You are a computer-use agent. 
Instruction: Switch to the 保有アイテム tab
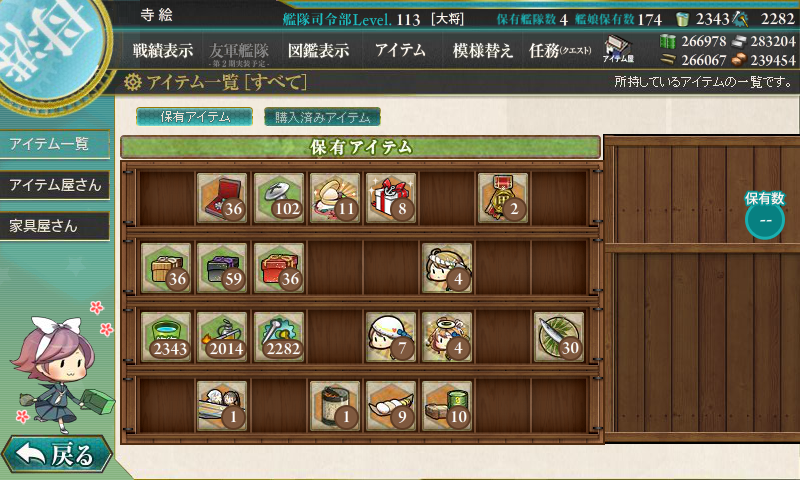click(x=194, y=117)
